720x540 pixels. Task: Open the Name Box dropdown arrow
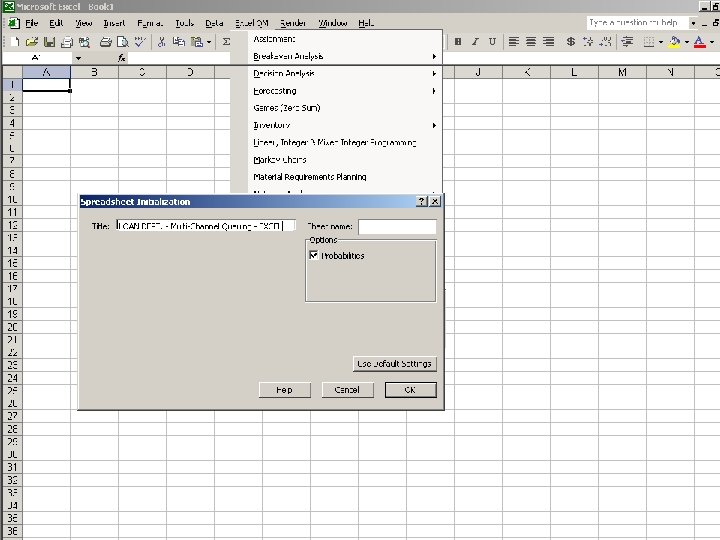click(78, 58)
